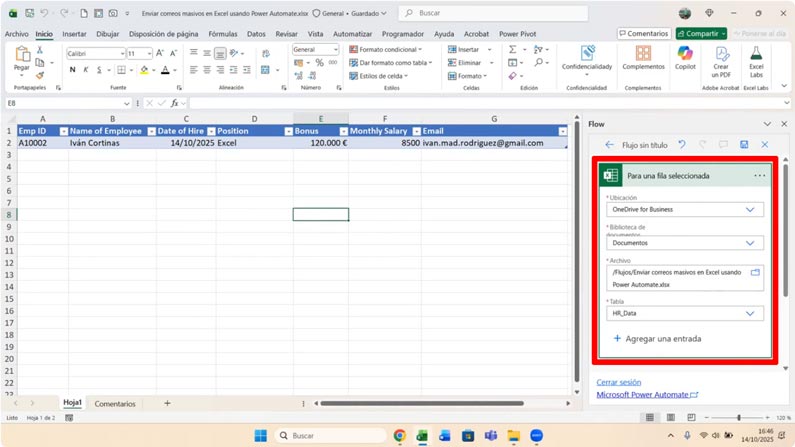Toggle align text right
The height and width of the screenshot is (447, 795).
pyautogui.click(x=220, y=70)
